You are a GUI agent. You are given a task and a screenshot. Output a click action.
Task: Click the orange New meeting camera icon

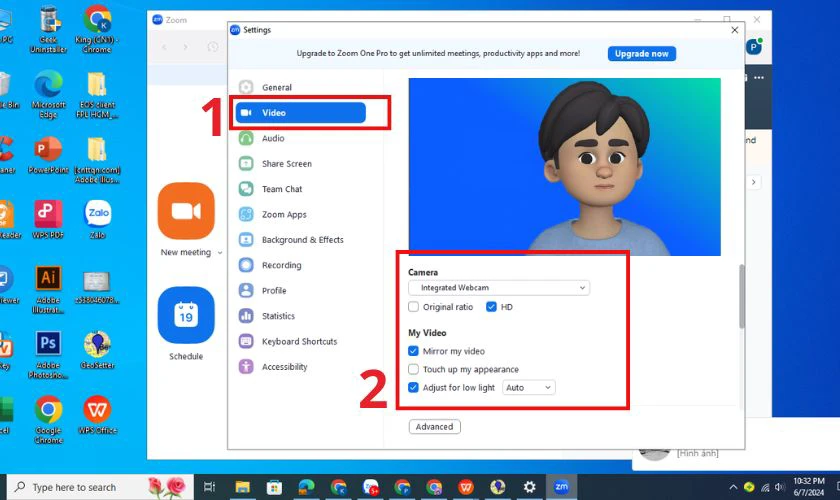pyautogui.click(x=186, y=211)
